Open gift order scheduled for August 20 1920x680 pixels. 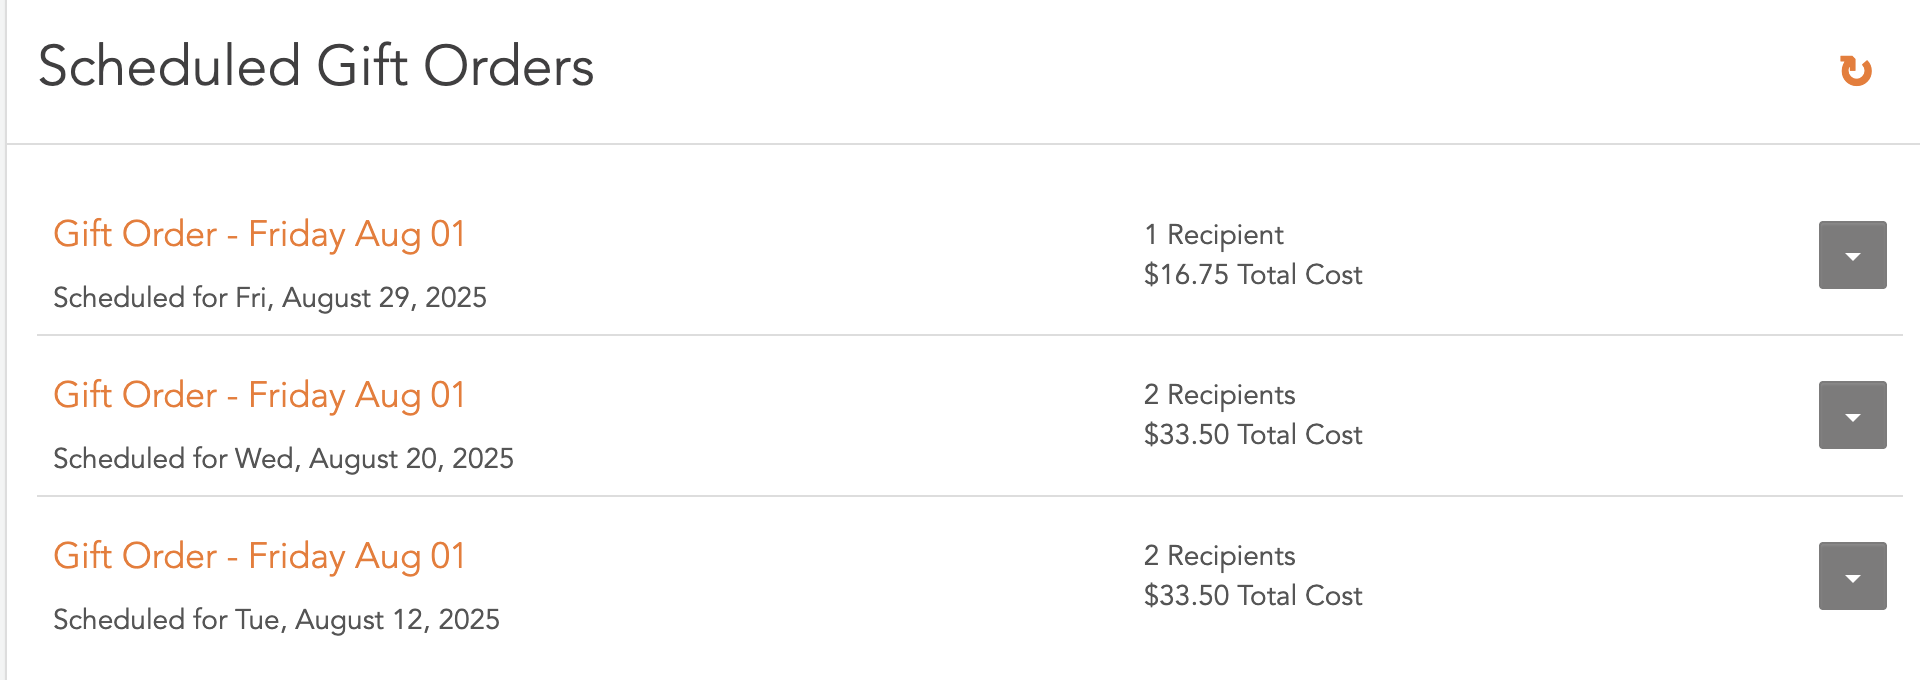[259, 395]
